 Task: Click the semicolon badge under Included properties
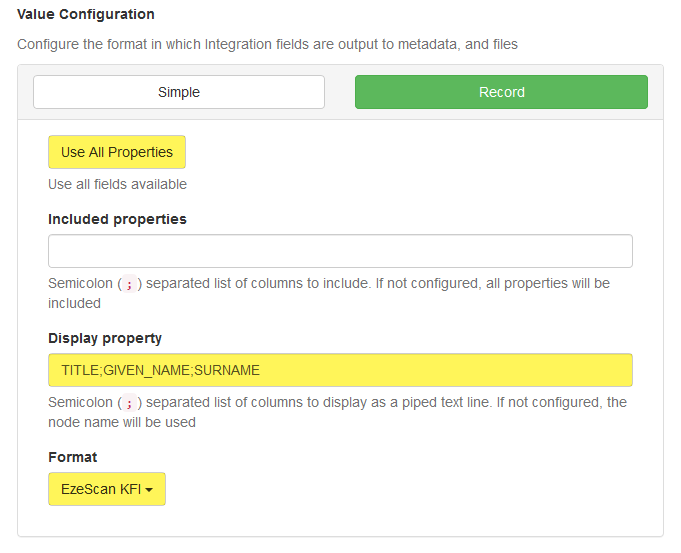(128, 284)
